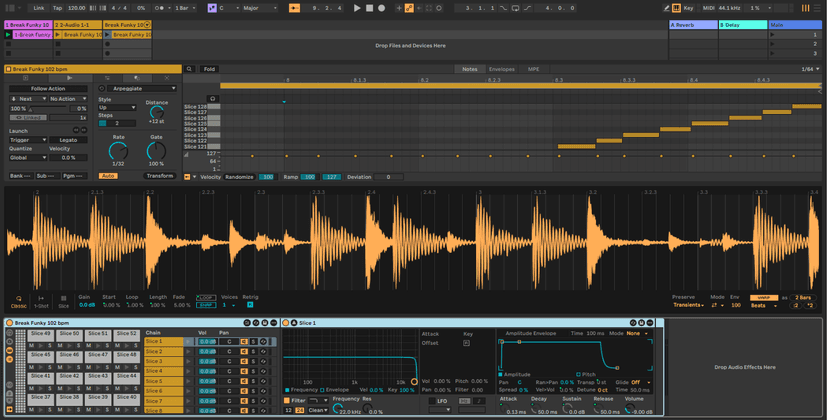This screenshot has width=828, height=420.
Task: Play the Slice 1 chain preview arrow
Action: coord(188,342)
